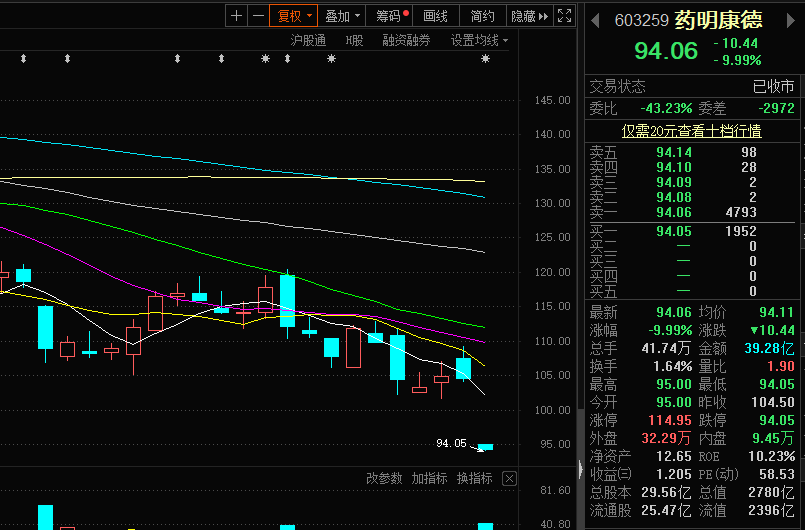The height and width of the screenshot is (530, 805).
Task: Close the indicator sub-panel
Action: pos(509,479)
